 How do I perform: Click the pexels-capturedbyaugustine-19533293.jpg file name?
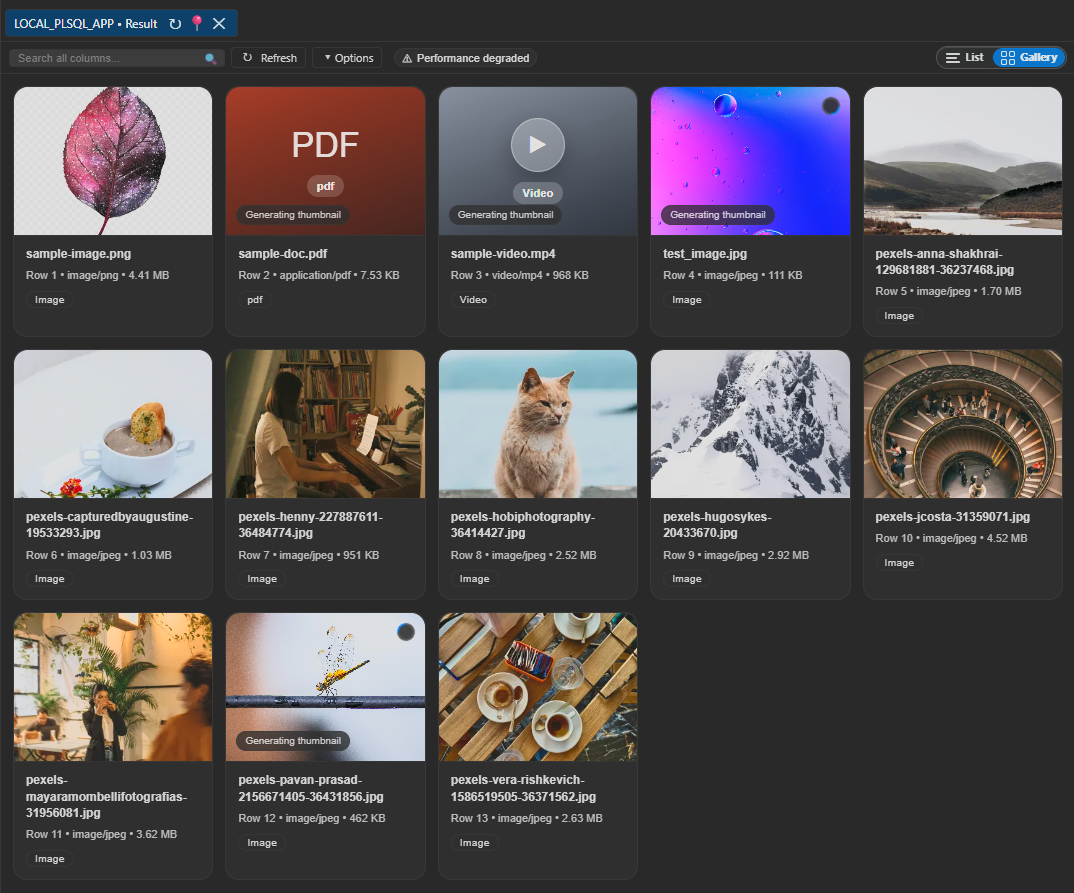pyautogui.click(x=110, y=525)
